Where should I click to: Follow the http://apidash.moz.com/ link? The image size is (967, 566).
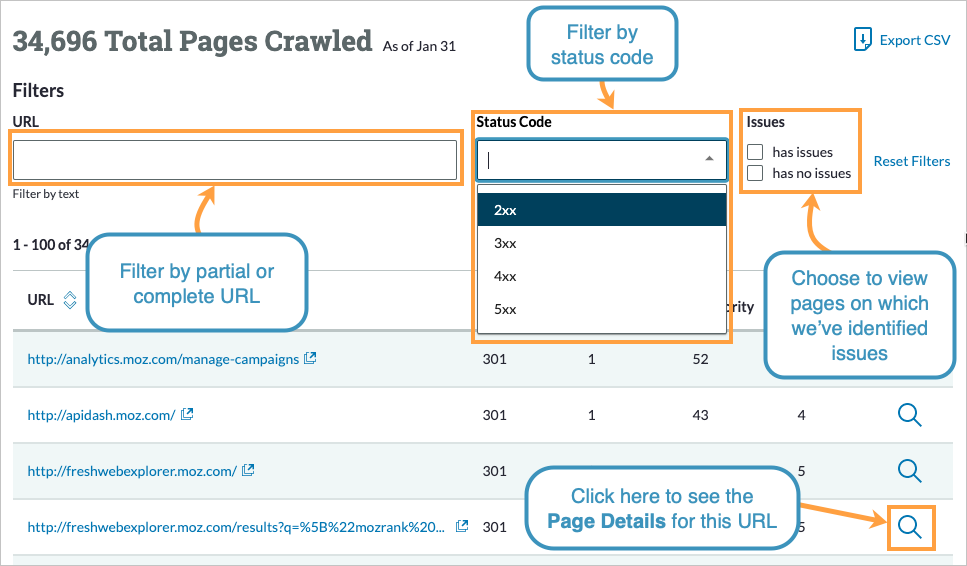point(101,415)
